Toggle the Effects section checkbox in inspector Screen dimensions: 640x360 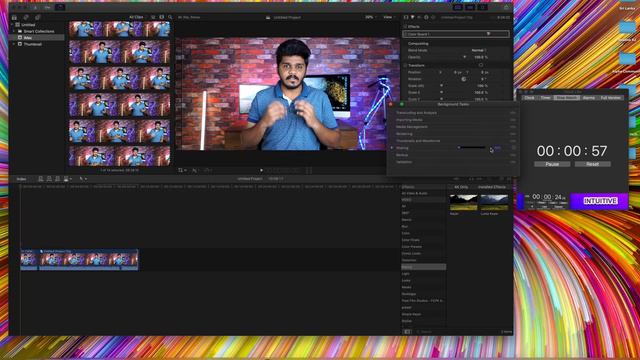[x=405, y=27]
